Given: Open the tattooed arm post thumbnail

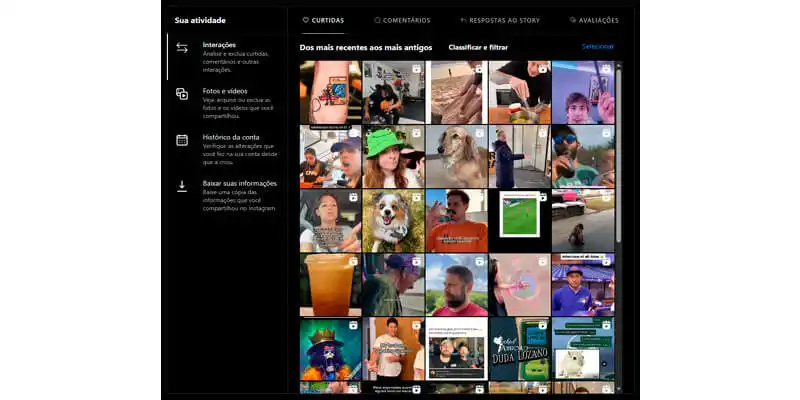Looking at the screenshot, I should [x=330, y=92].
